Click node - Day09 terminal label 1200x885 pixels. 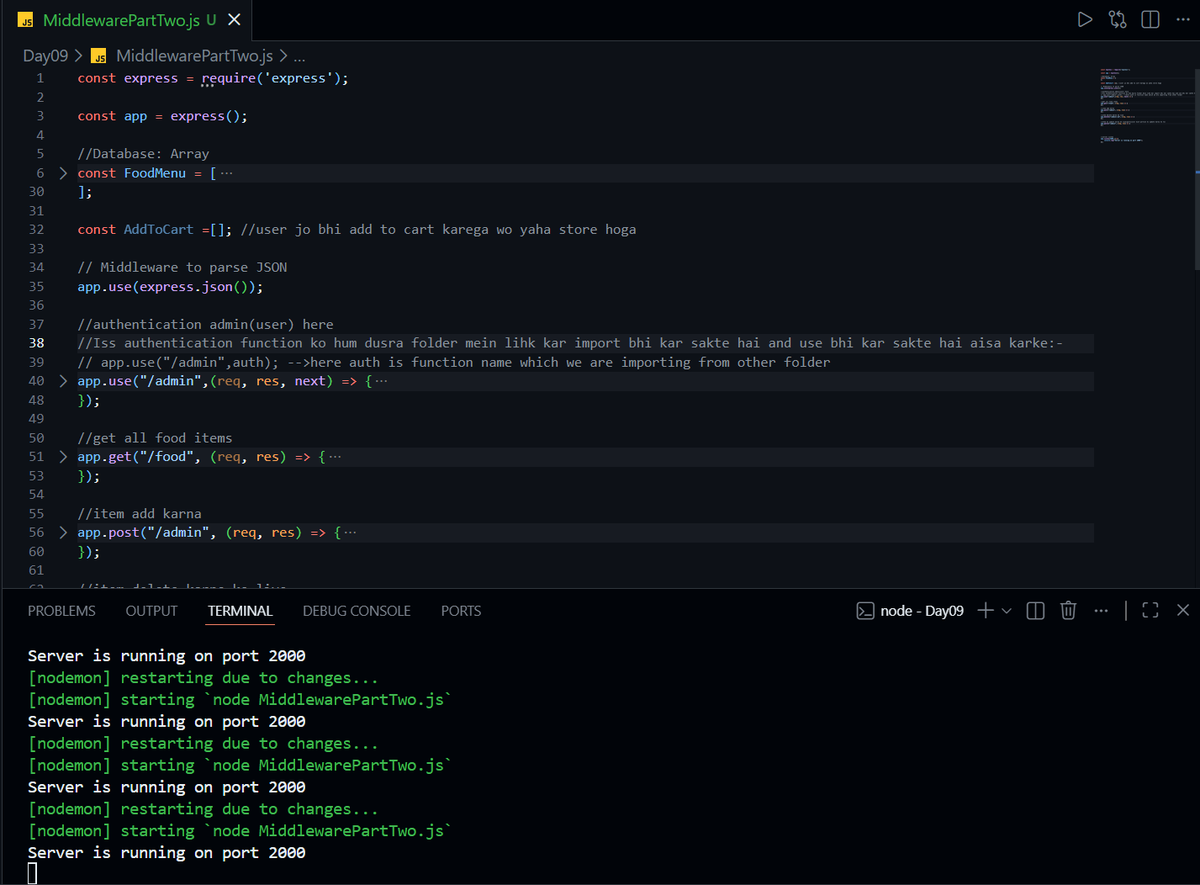click(922, 611)
